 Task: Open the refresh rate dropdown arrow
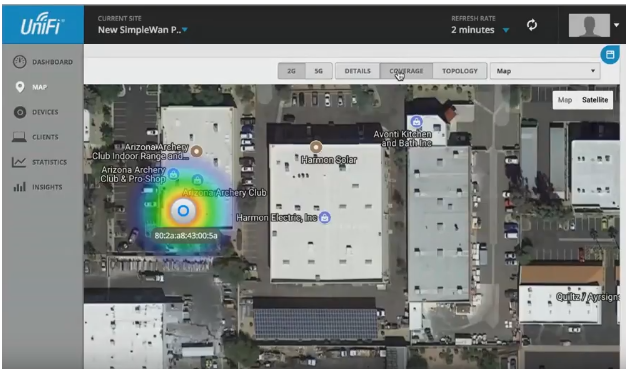click(506, 30)
